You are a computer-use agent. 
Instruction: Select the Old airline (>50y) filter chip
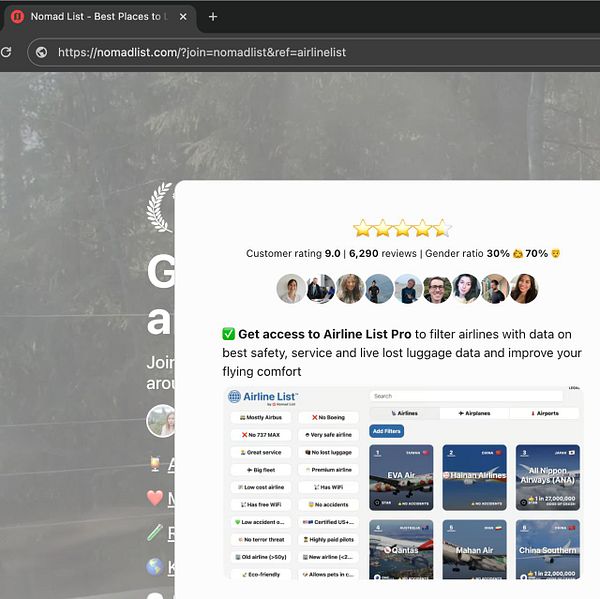pos(261,557)
